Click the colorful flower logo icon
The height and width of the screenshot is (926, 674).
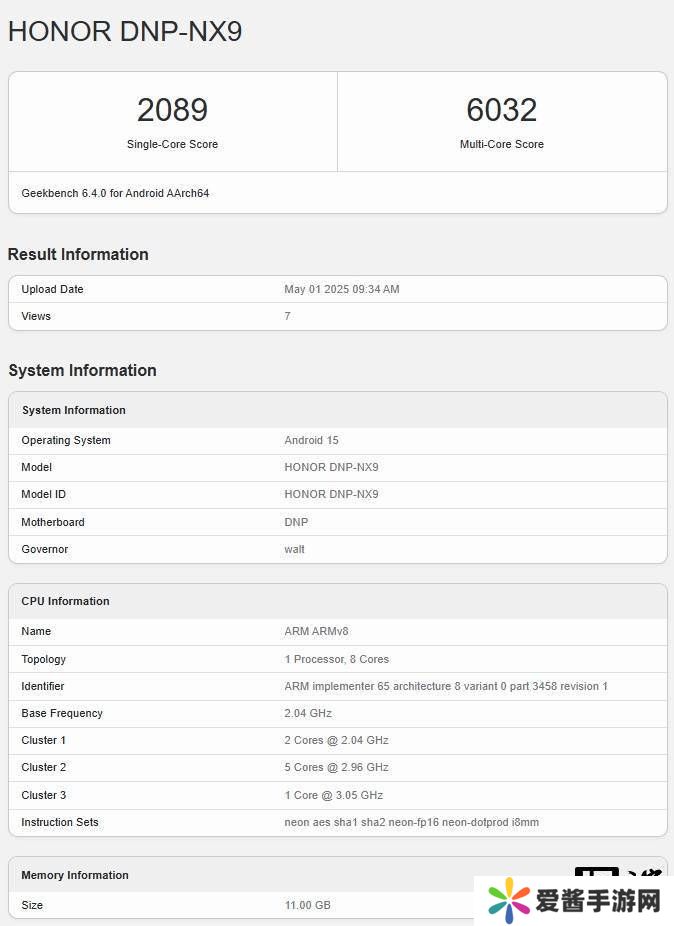[508, 901]
